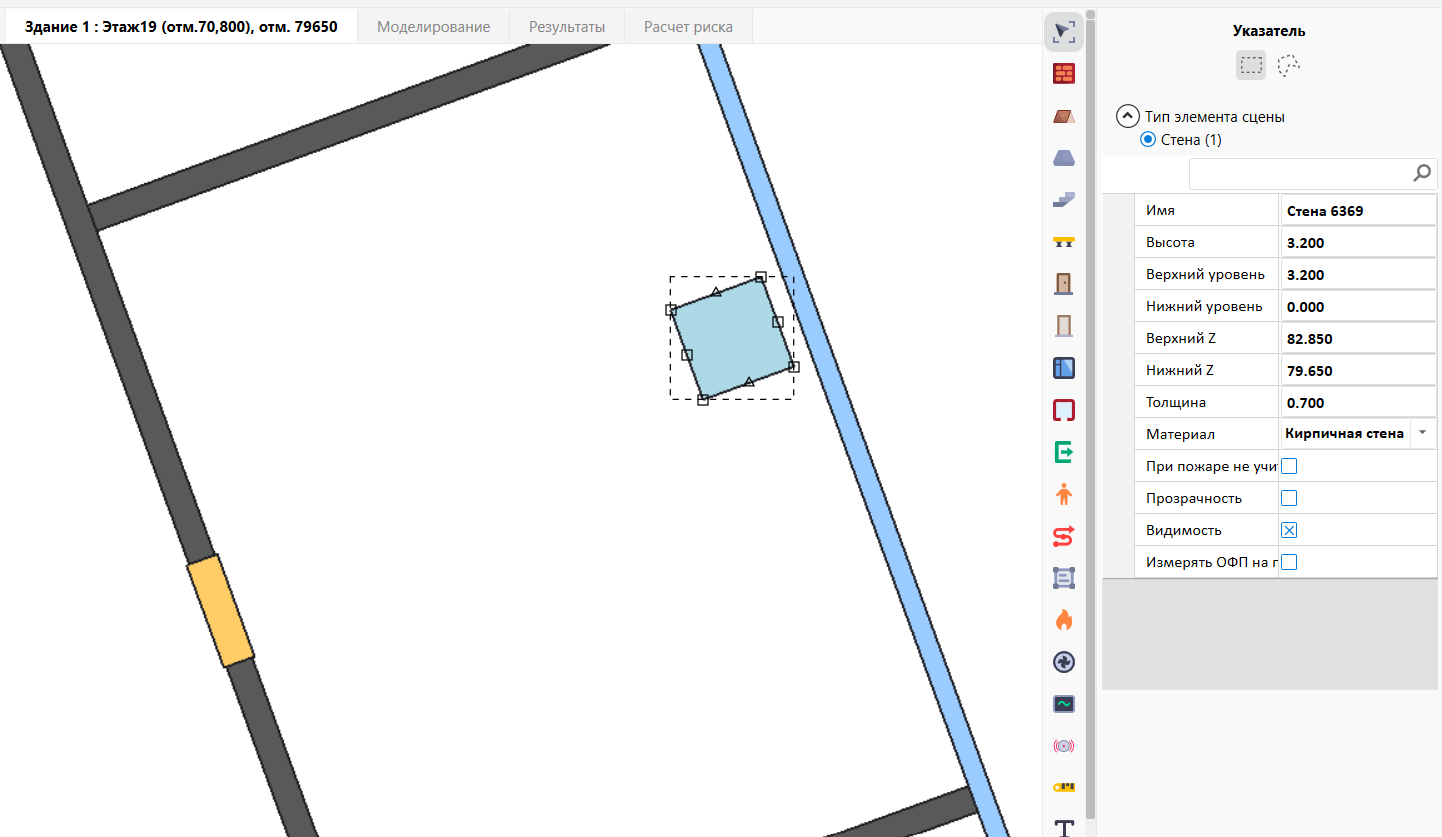
Task: Edit the Имя field Стена 6369
Action: tap(1358, 211)
